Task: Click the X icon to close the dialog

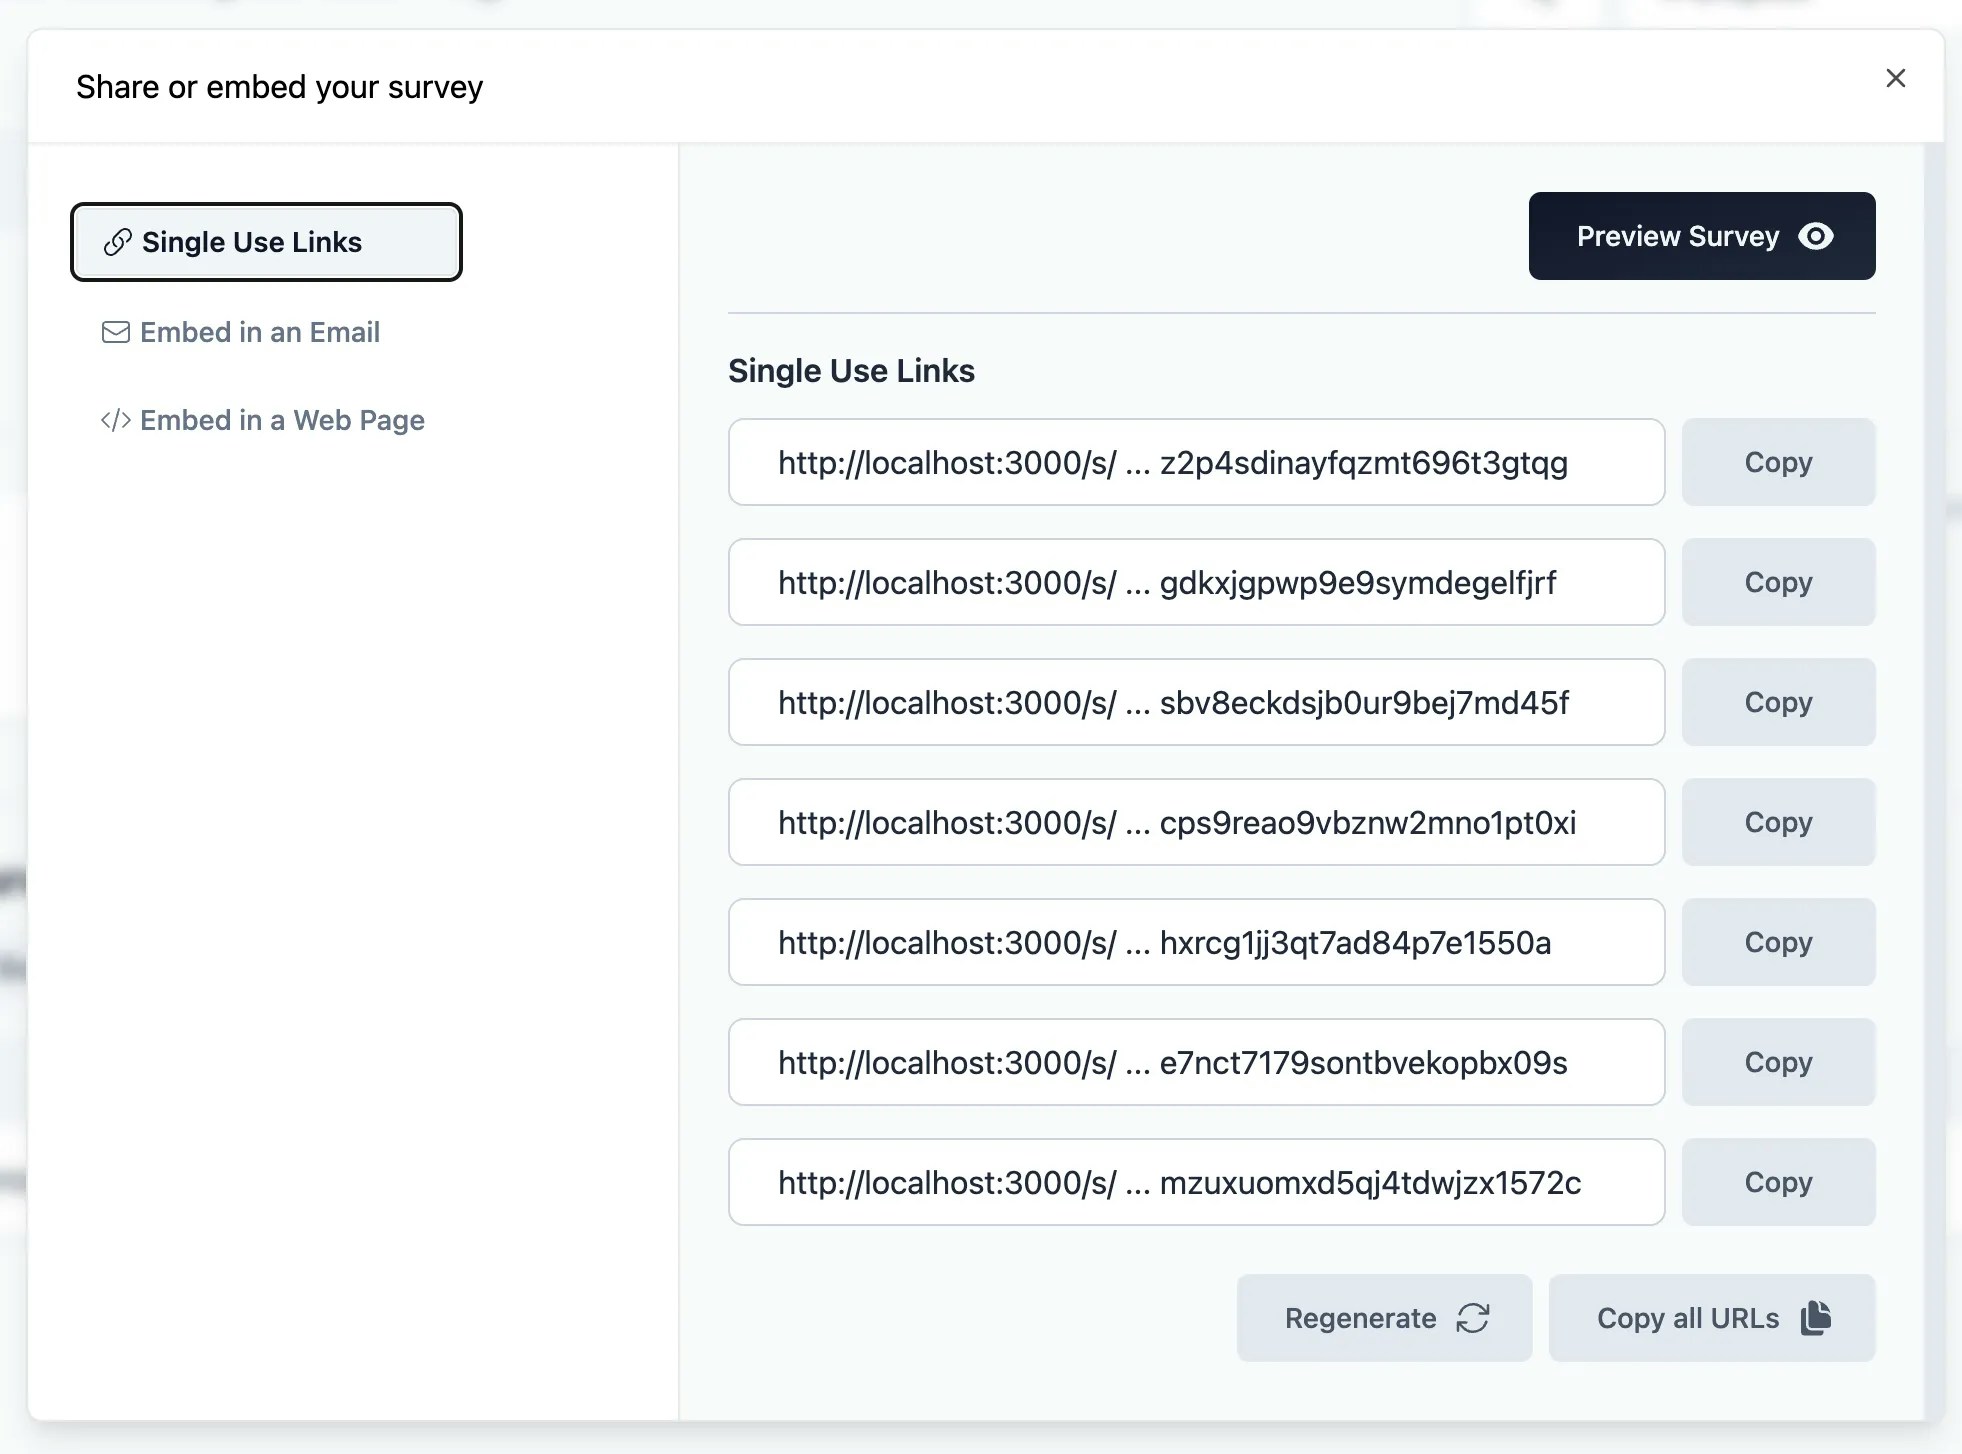Action: [x=1895, y=78]
